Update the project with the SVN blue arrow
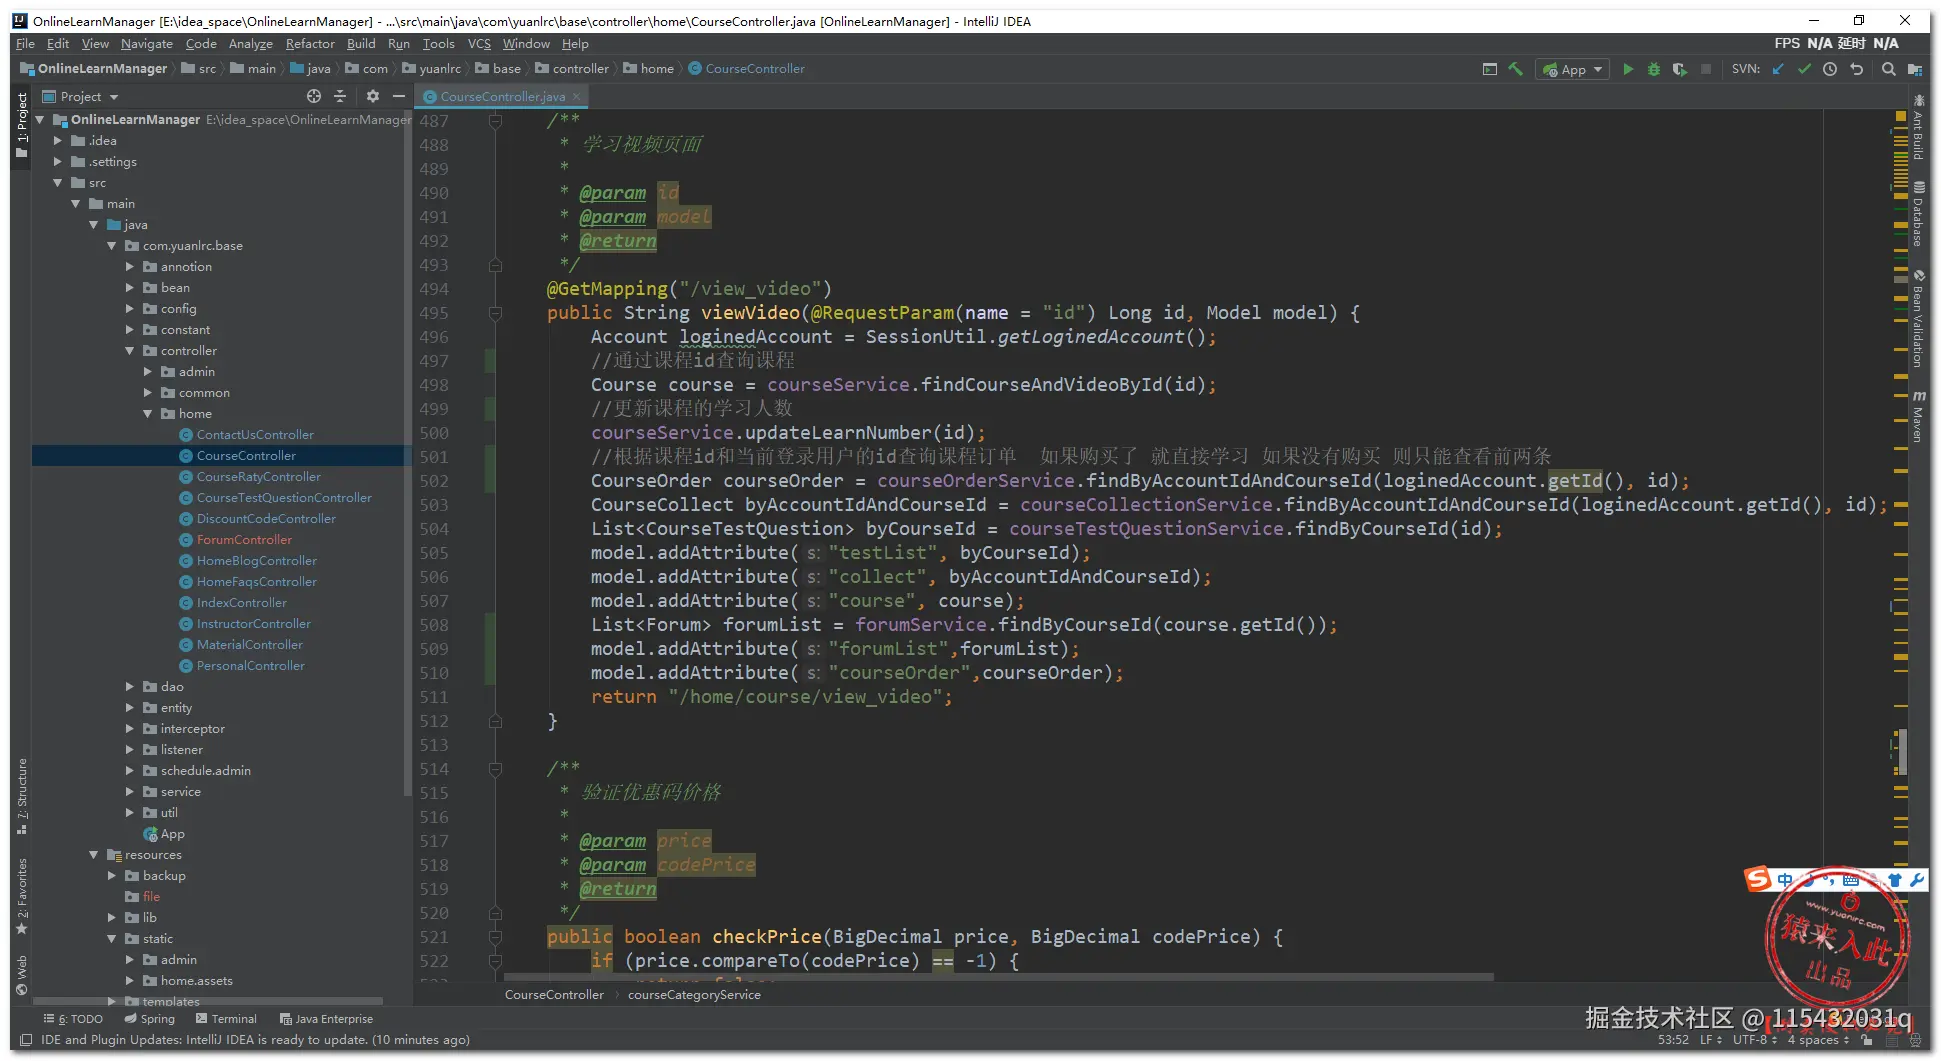Viewport: 1941px width, 1061px height. [x=1778, y=69]
